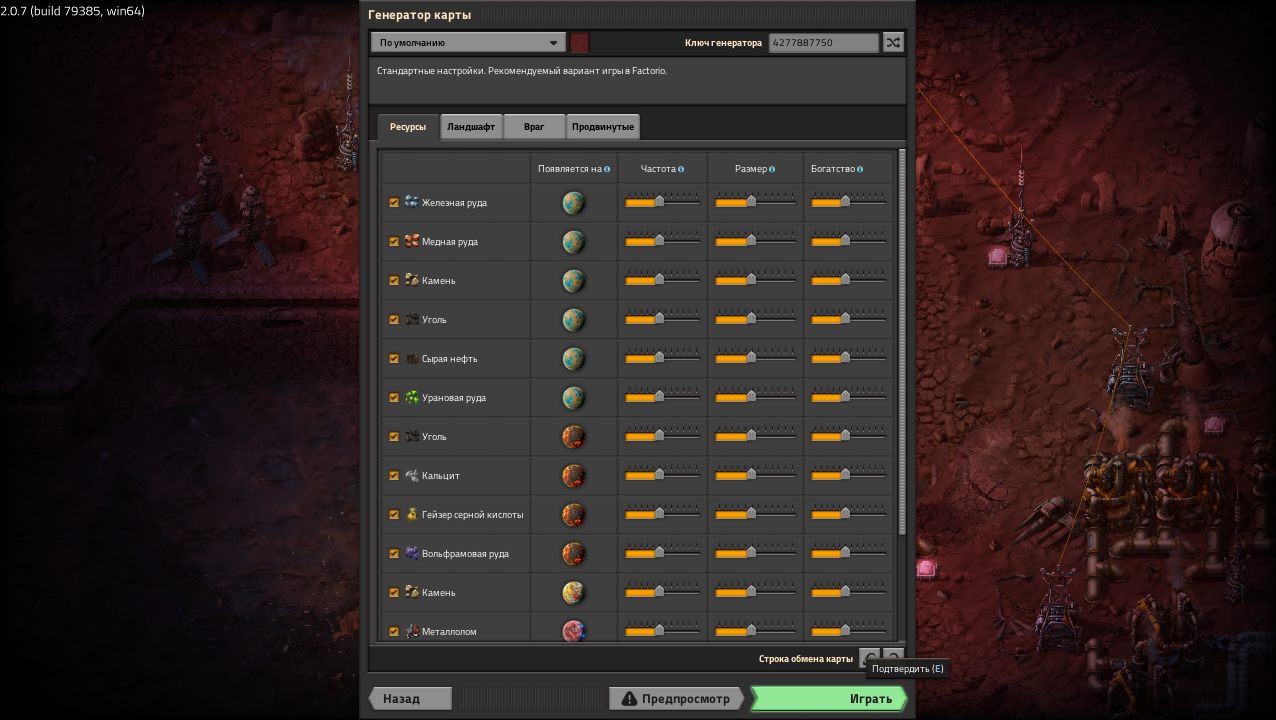Open the По умолчанию preset dropdown
Image resolution: width=1276 pixels, height=720 pixels.
tap(468, 43)
